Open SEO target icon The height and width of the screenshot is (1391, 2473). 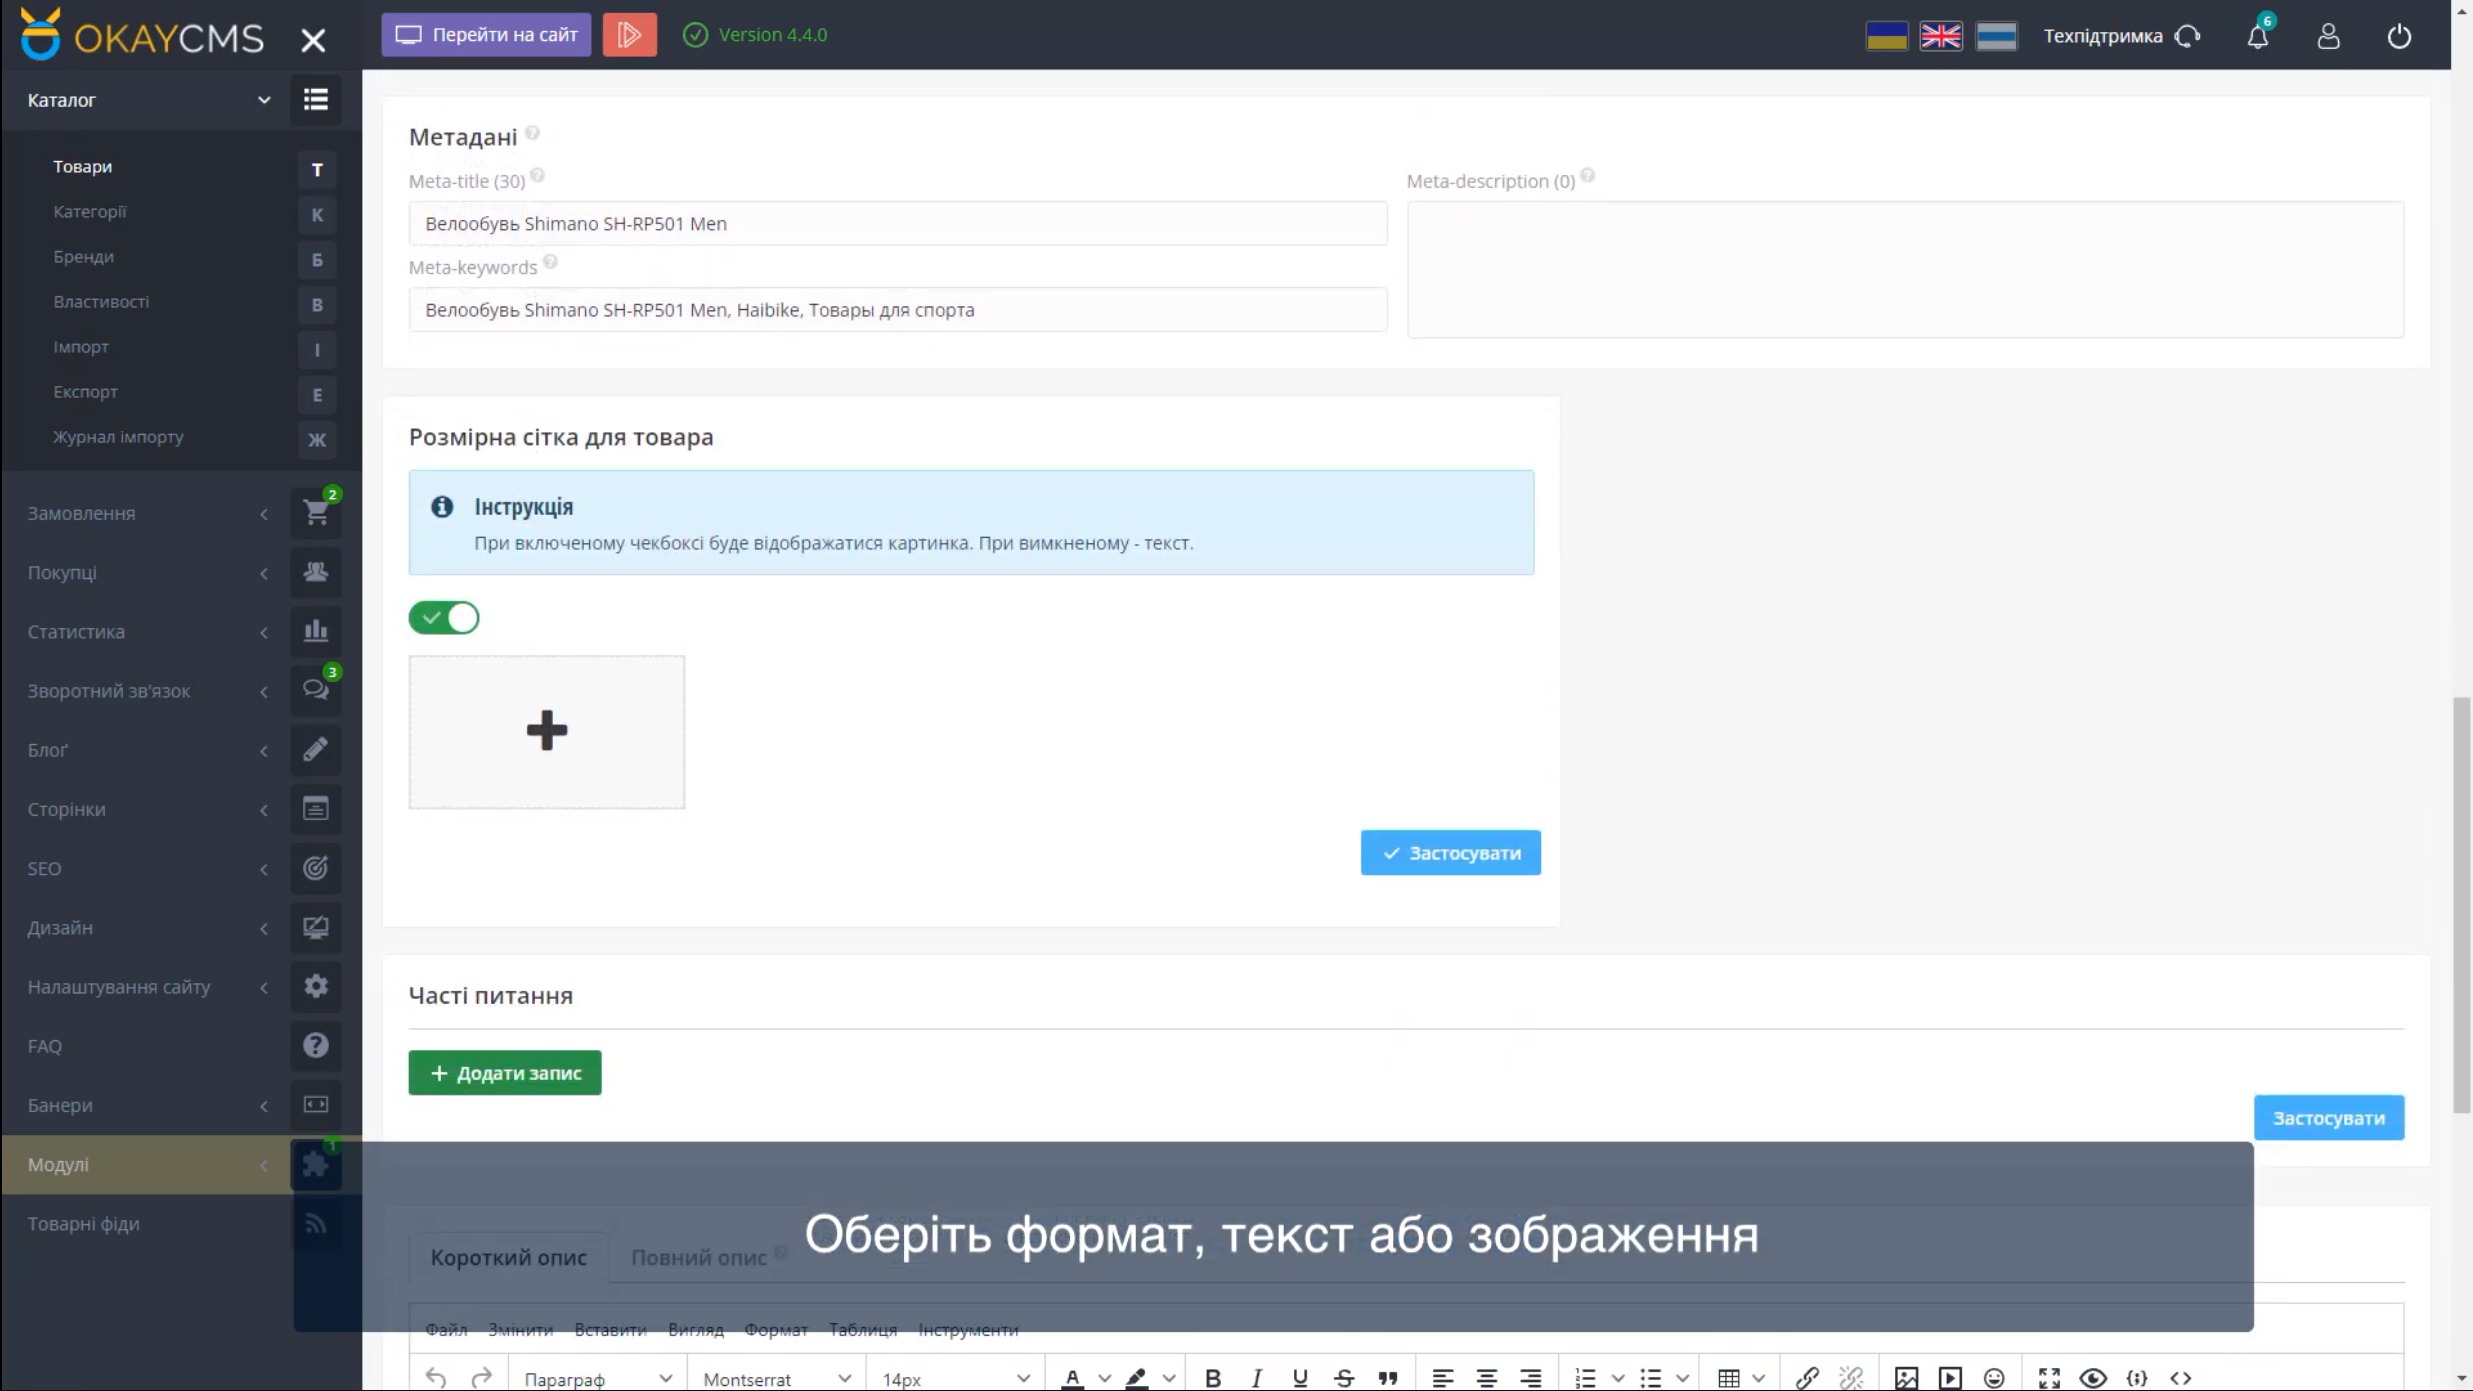316,868
